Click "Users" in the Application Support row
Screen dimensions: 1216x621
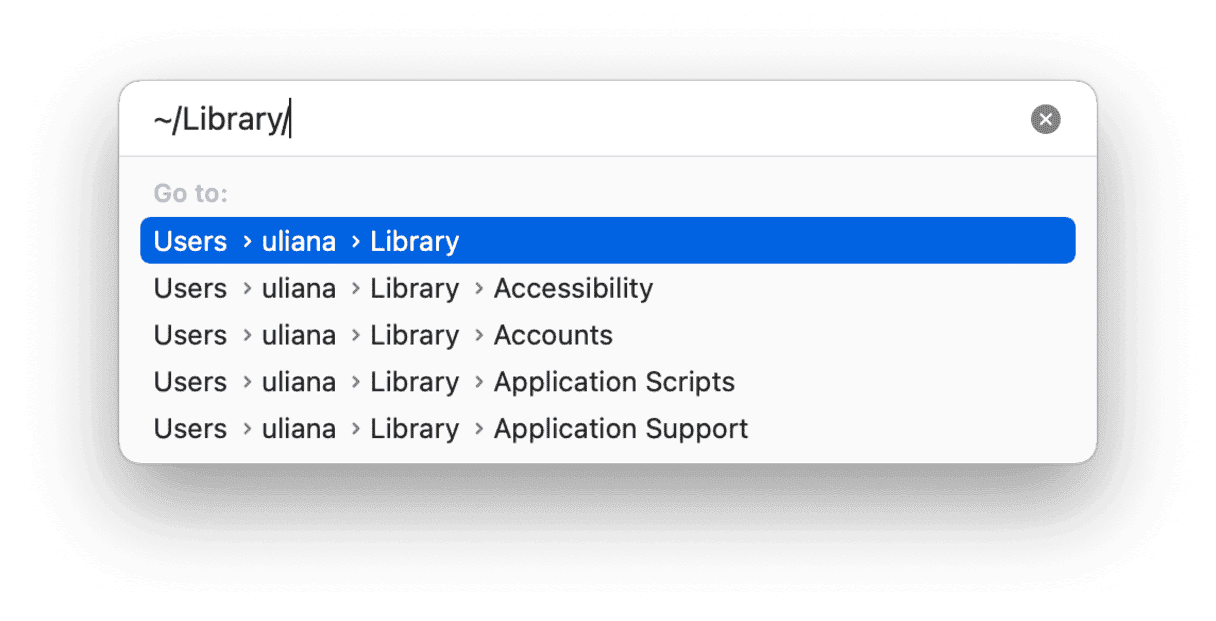click(190, 429)
